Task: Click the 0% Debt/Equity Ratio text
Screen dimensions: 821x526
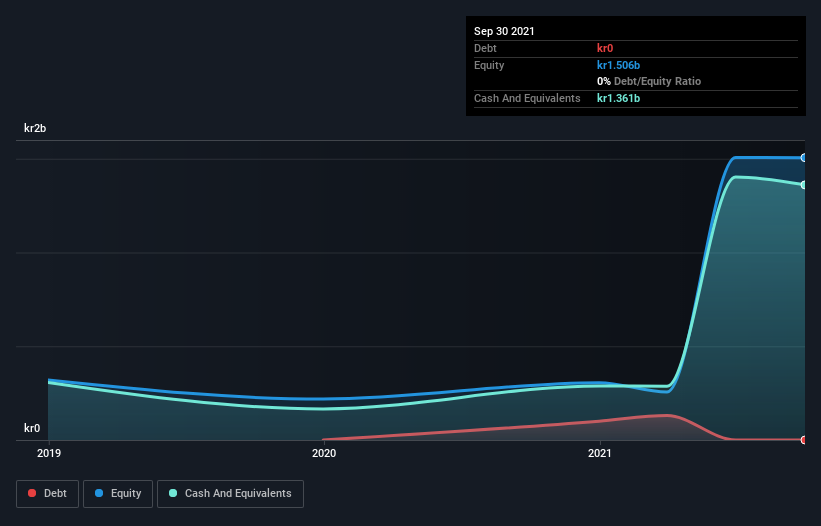Action: pyautogui.click(x=649, y=82)
